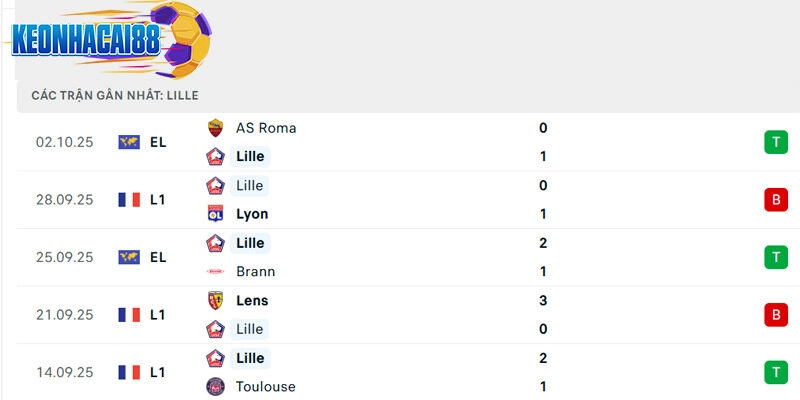Click the green T badge for the AS Roma match
The height and width of the screenshot is (400, 800).
[x=775, y=142]
